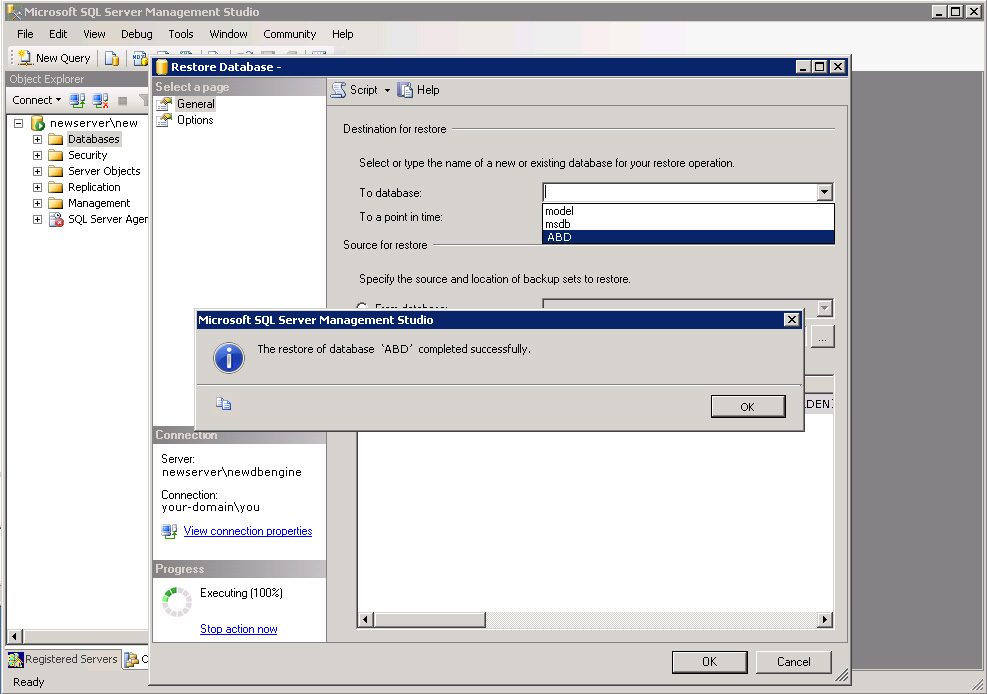The width and height of the screenshot is (987, 694).
Task: Click the Management Studio title bar icon
Action: click(14, 12)
